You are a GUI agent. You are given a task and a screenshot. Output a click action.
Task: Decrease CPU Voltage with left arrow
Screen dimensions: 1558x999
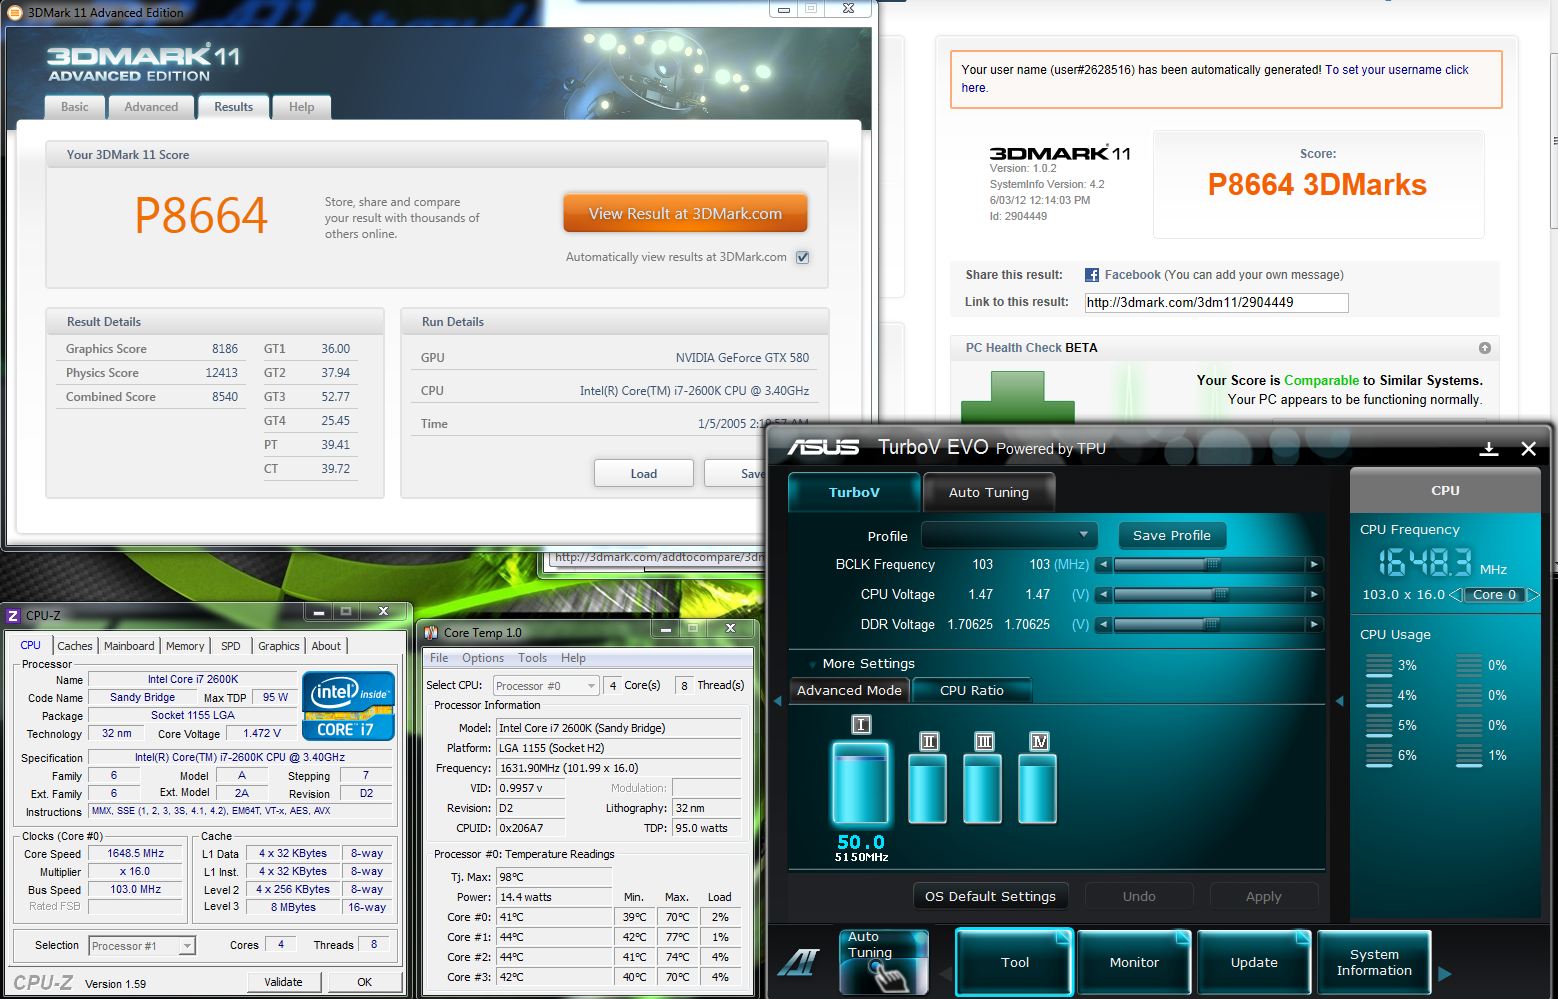[1103, 595]
